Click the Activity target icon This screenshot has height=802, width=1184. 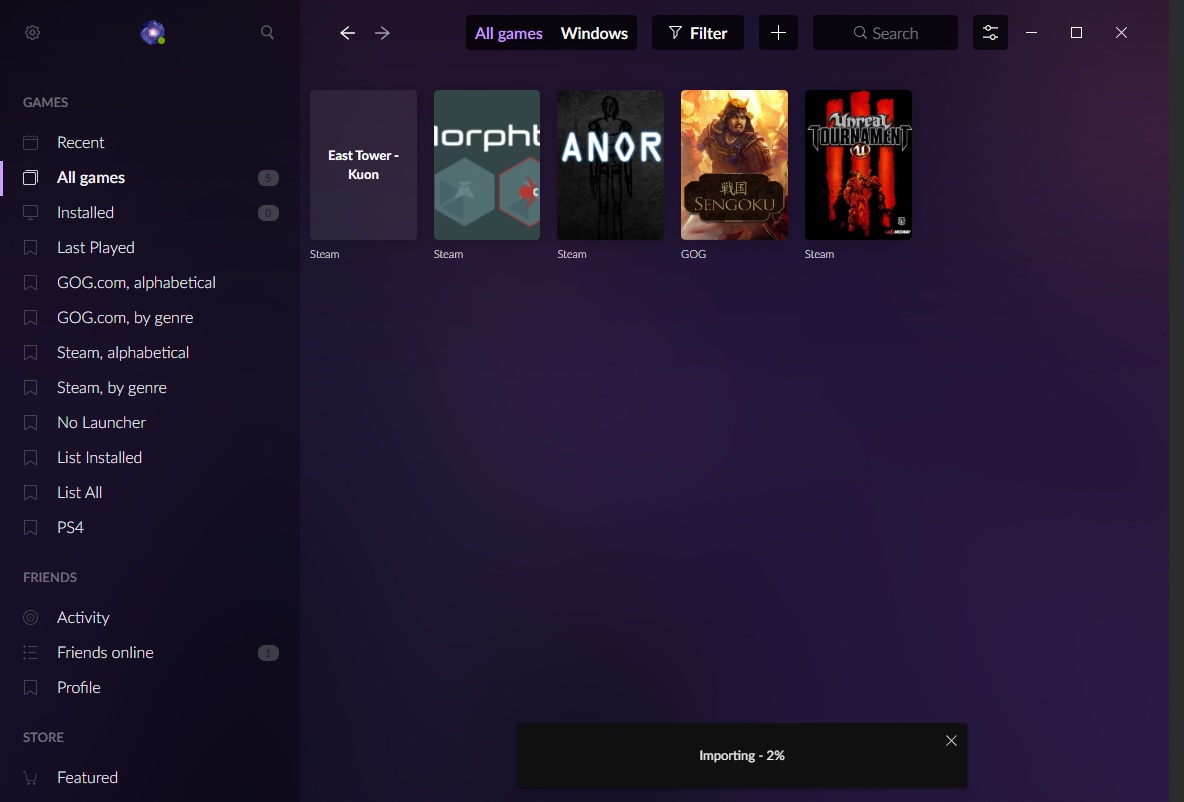tap(30, 617)
